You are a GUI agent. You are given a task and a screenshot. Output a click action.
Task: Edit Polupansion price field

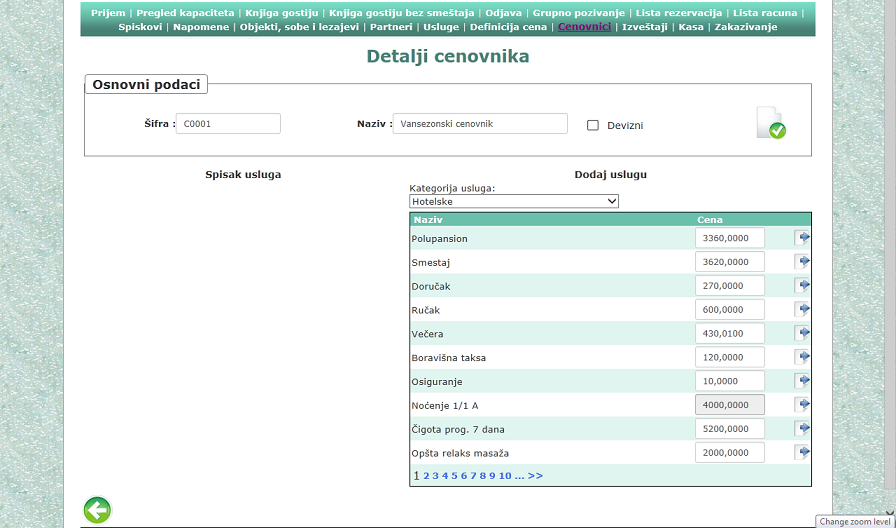tap(730, 238)
